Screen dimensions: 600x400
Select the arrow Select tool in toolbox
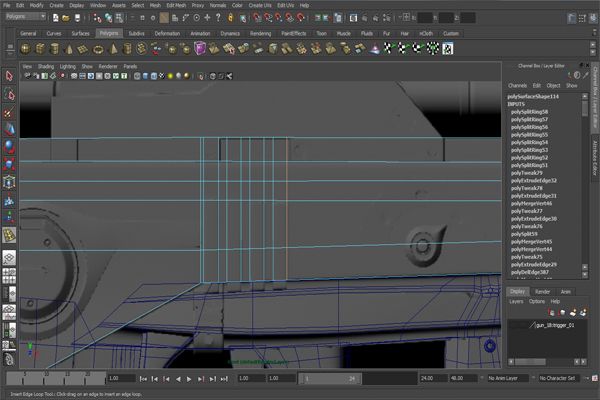point(9,76)
